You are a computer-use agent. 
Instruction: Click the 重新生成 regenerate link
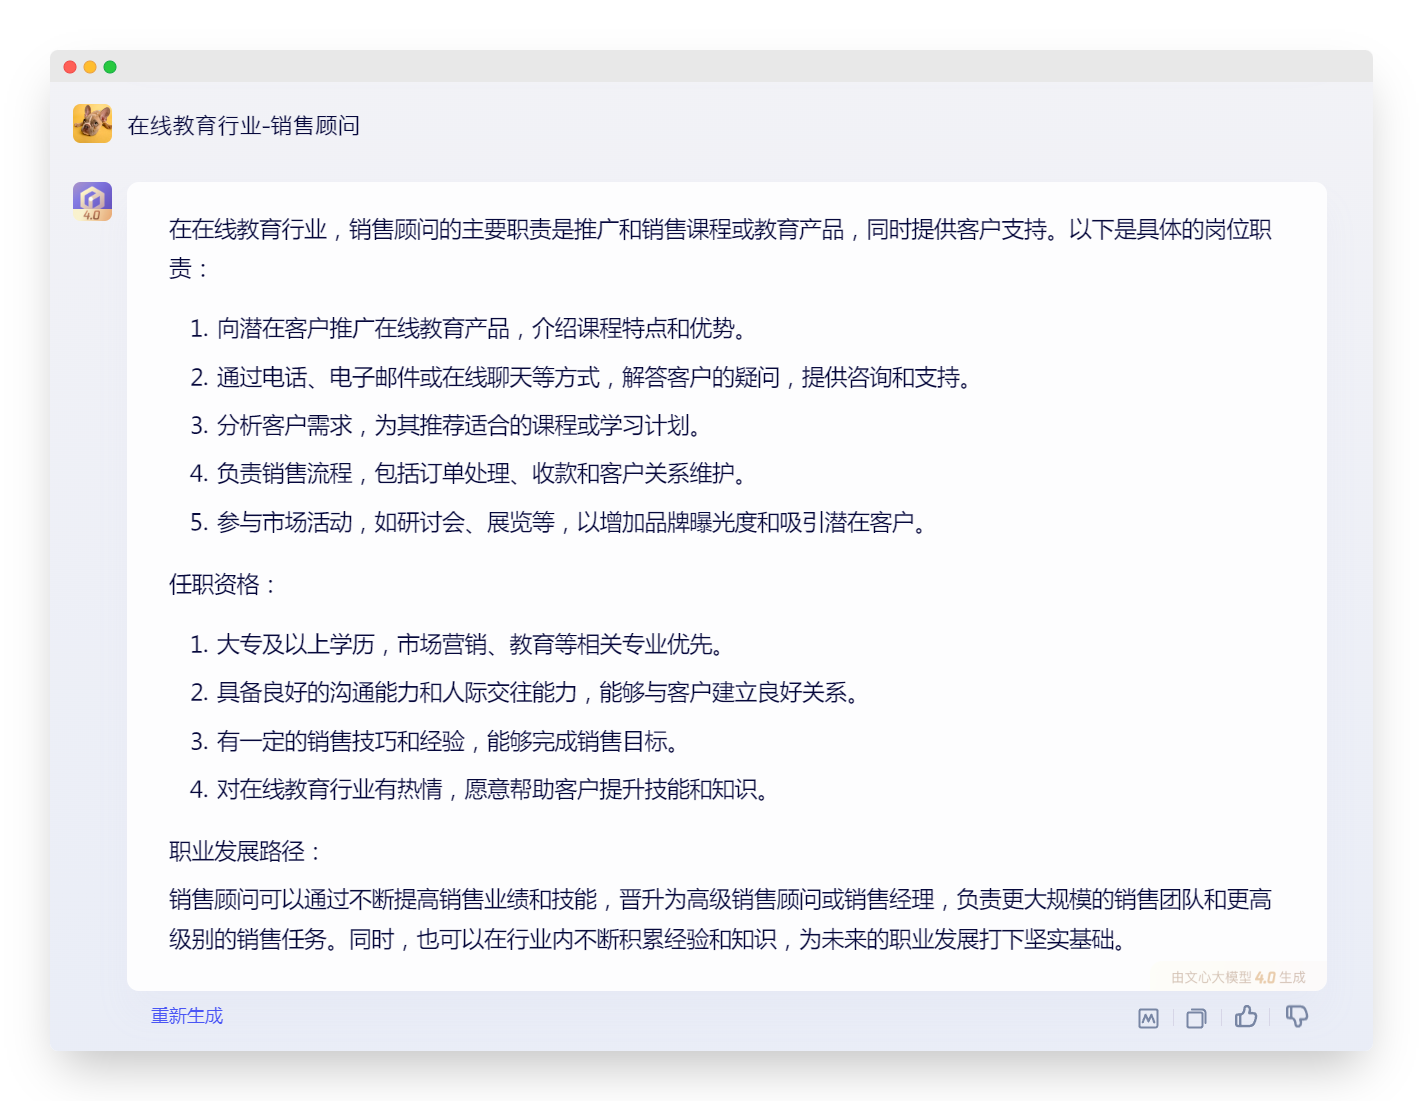click(187, 1016)
